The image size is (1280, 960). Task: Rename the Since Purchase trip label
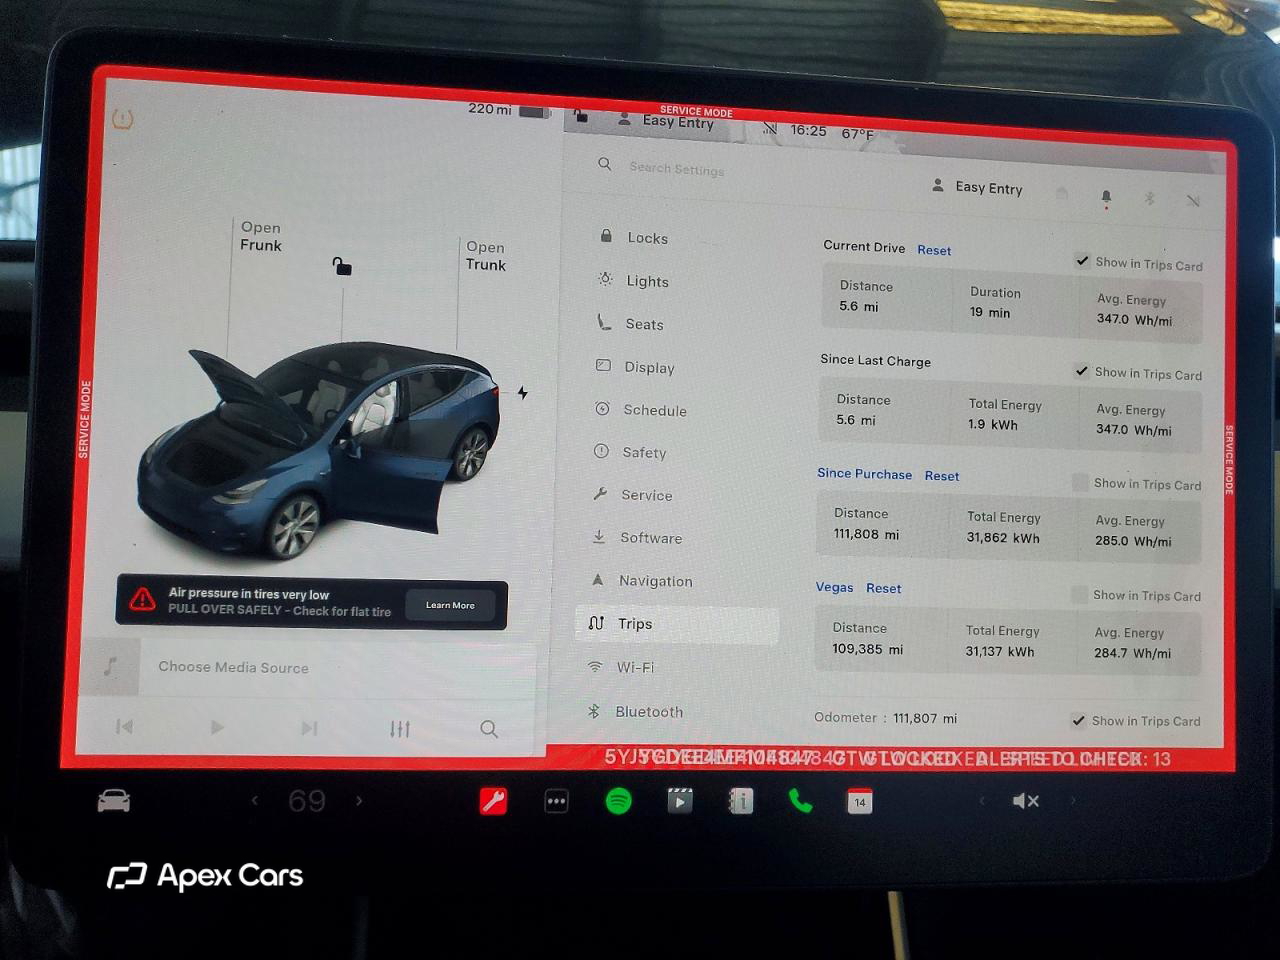tap(864, 474)
